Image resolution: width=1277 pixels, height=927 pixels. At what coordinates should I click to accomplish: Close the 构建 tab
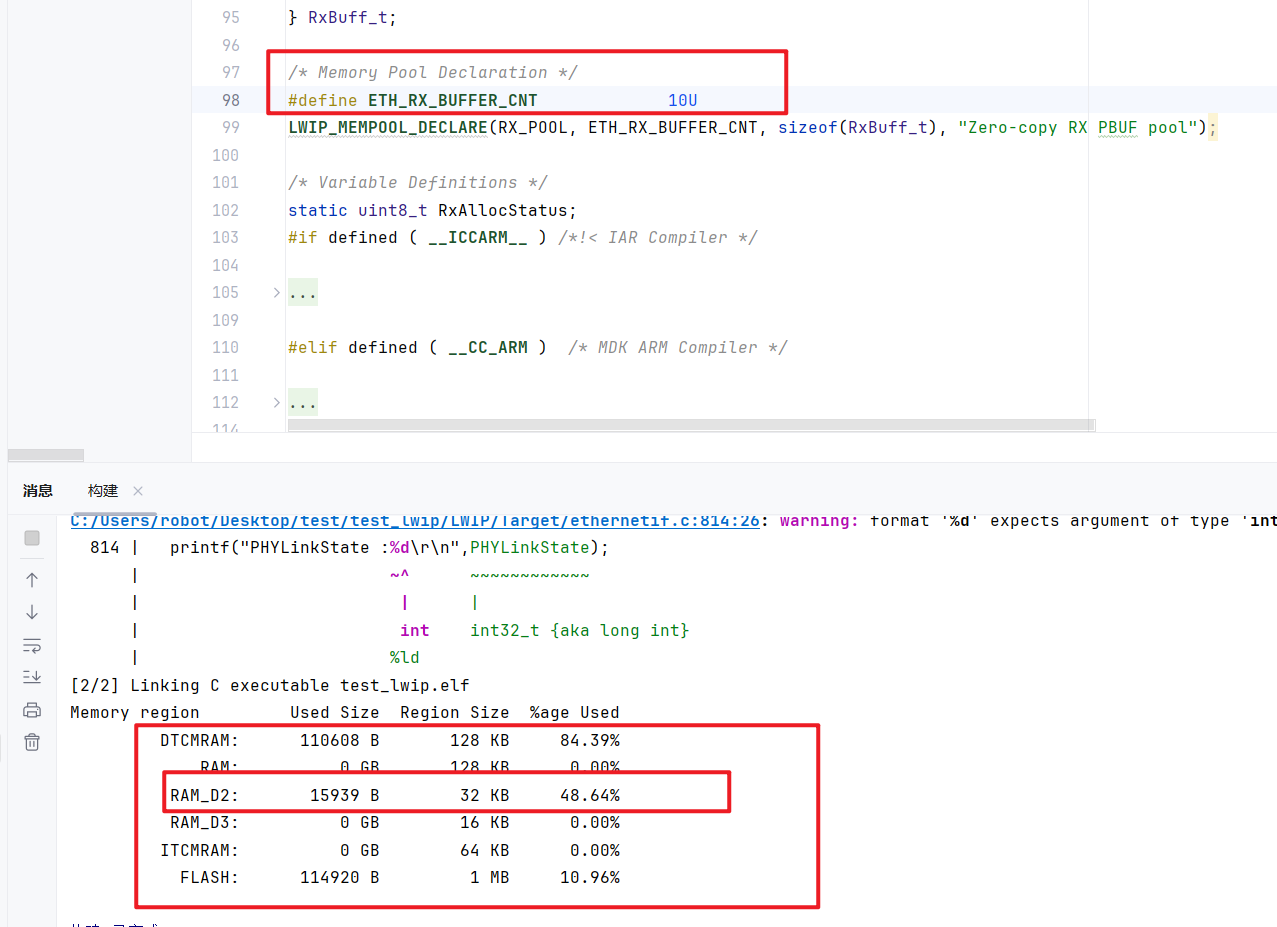pyautogui.click(x=138, y=490)
